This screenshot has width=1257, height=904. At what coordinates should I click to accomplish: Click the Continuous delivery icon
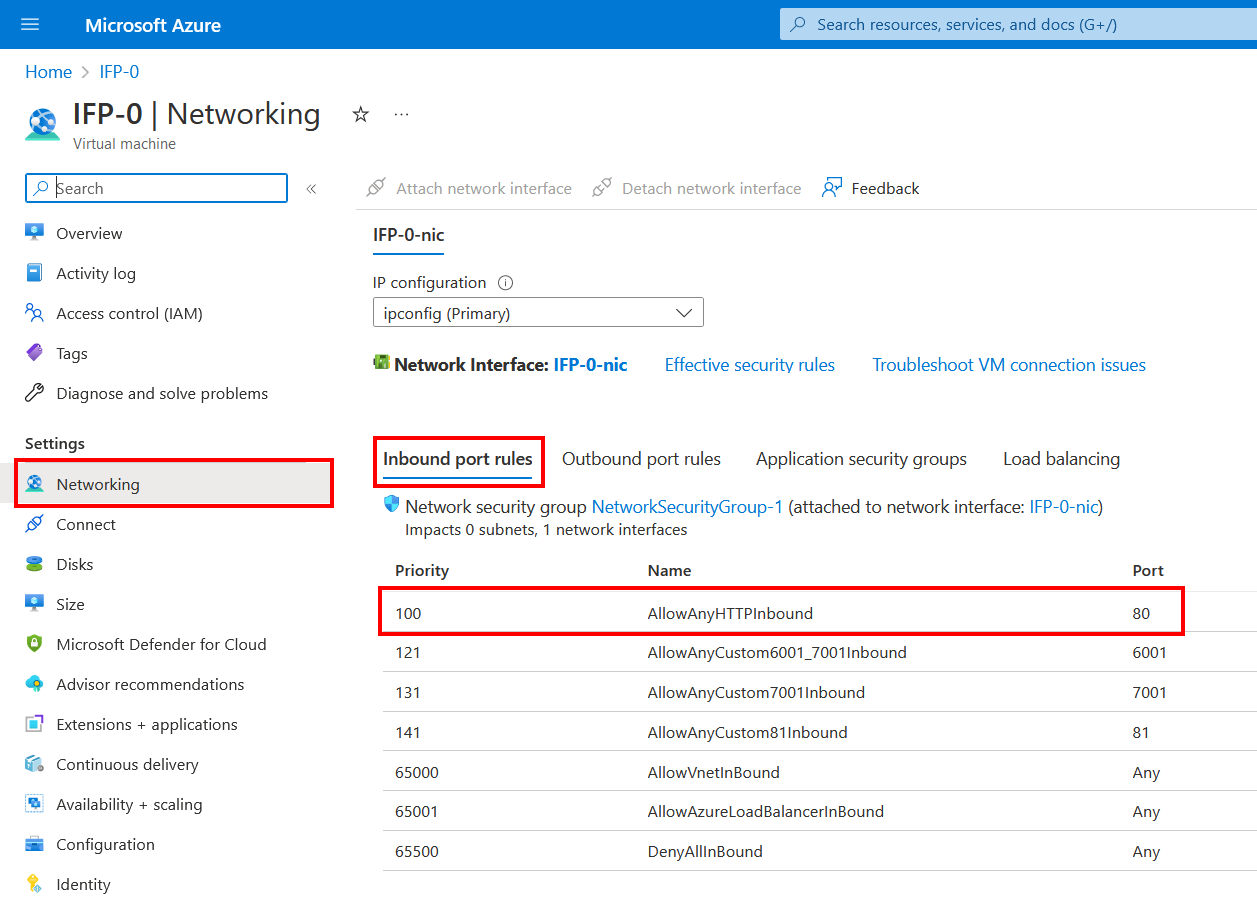[x=35, y=764]
